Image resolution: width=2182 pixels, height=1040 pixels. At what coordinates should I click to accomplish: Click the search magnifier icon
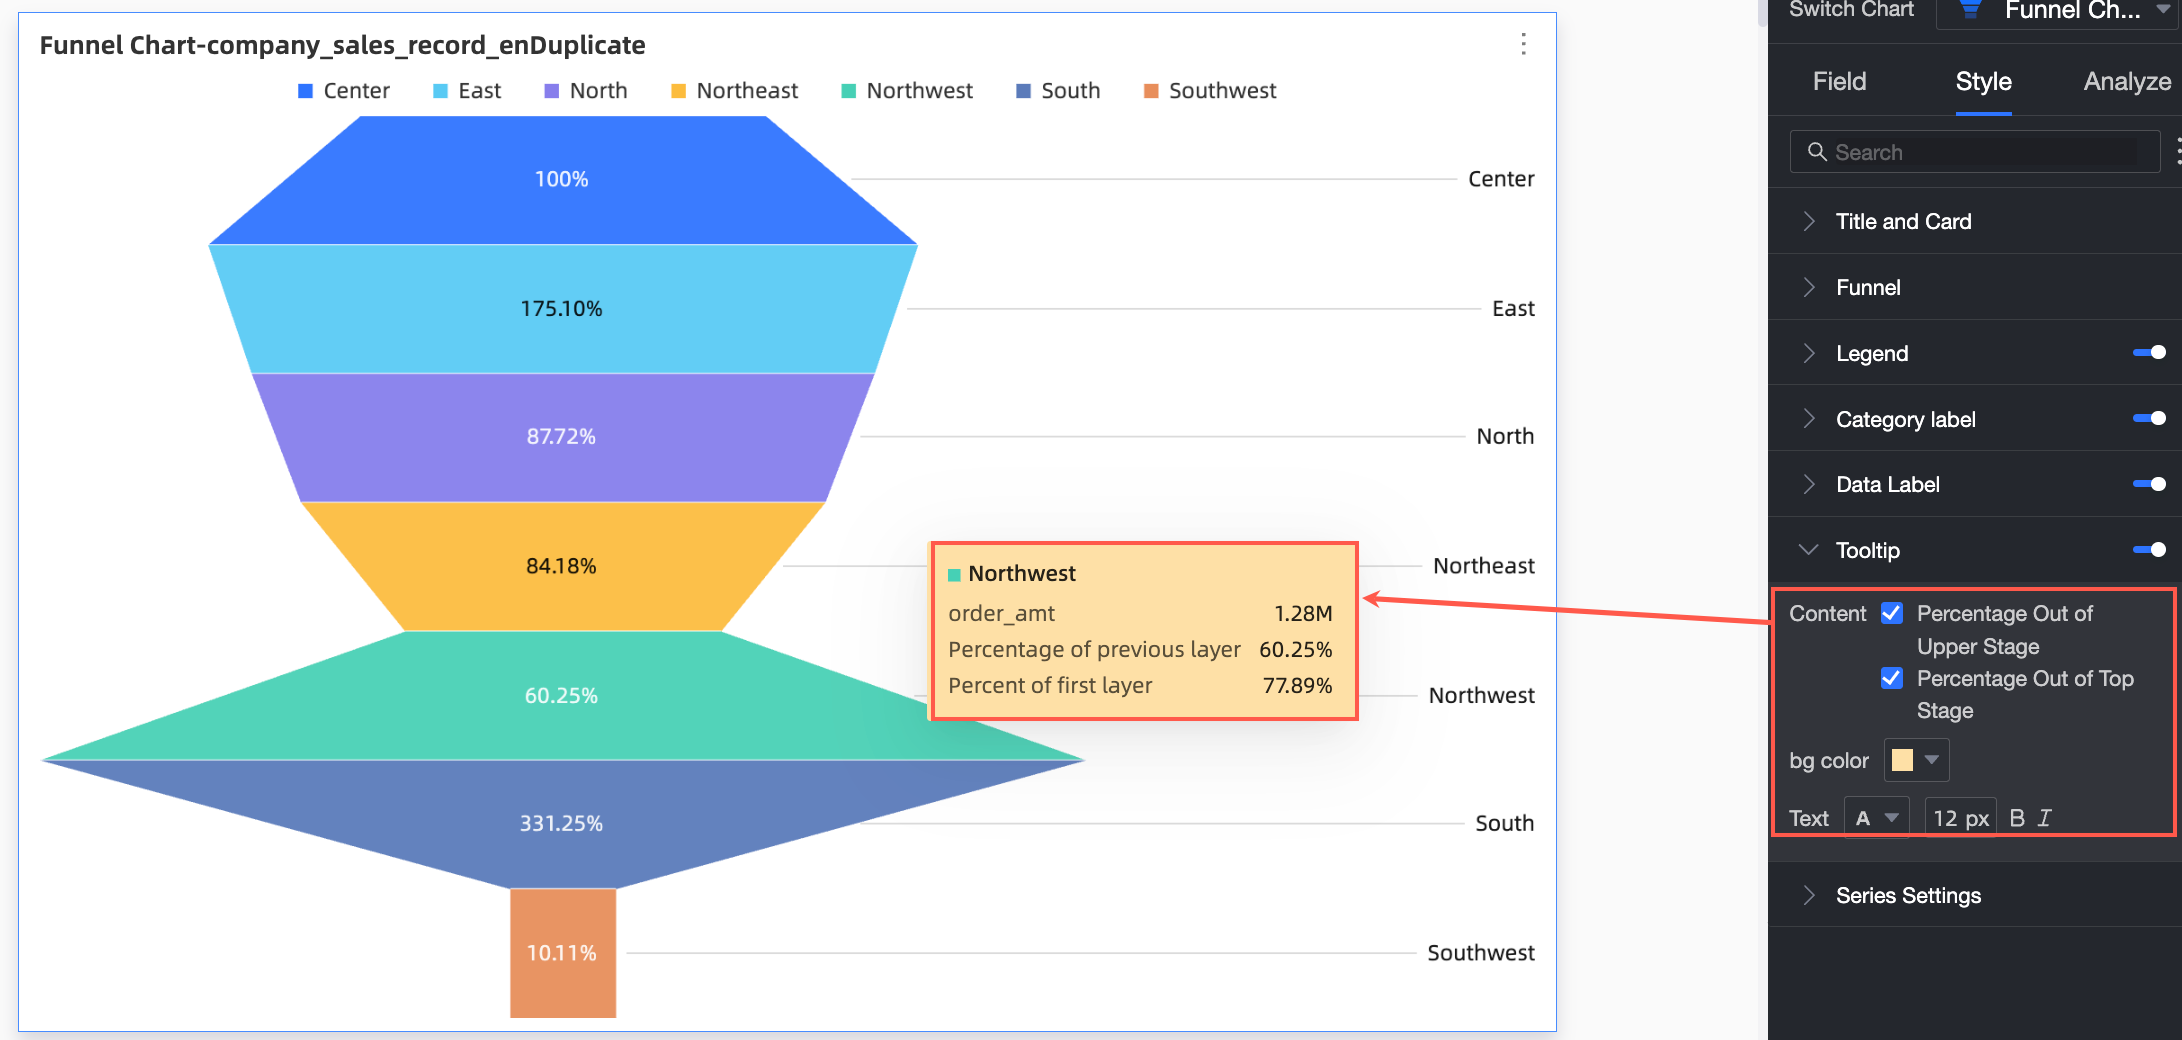[1817, 152]
